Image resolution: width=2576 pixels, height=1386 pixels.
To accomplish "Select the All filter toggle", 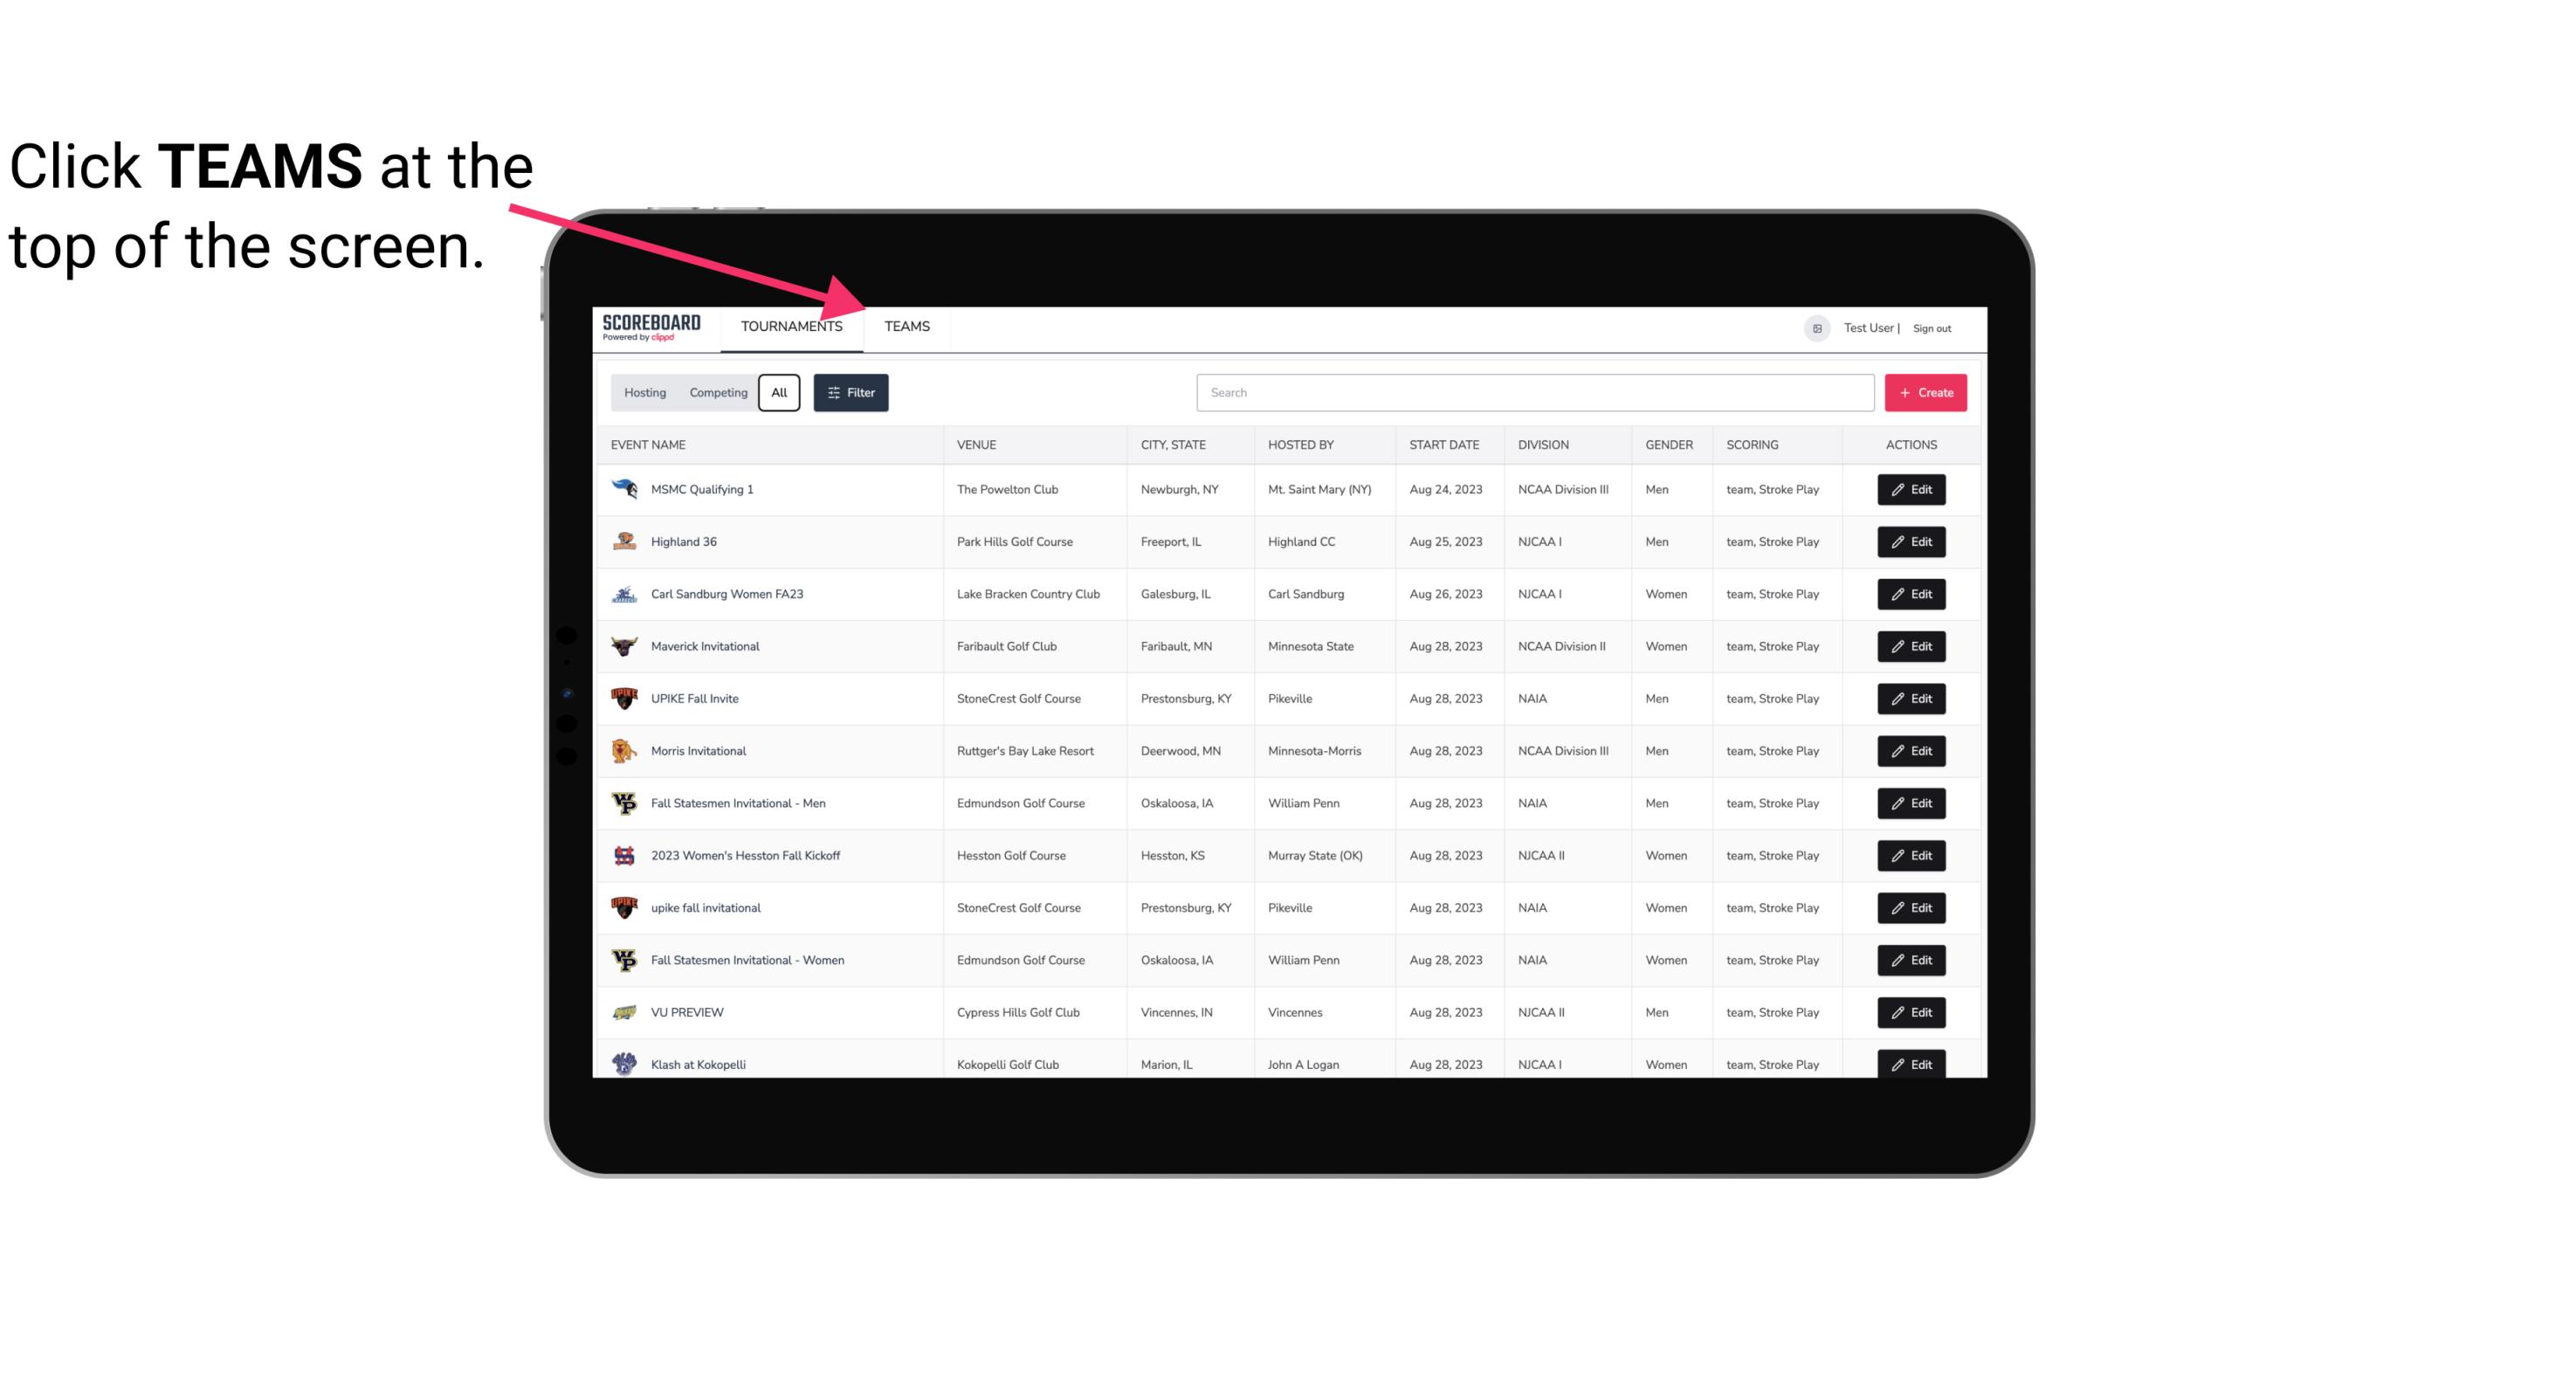I will point(778,393).
